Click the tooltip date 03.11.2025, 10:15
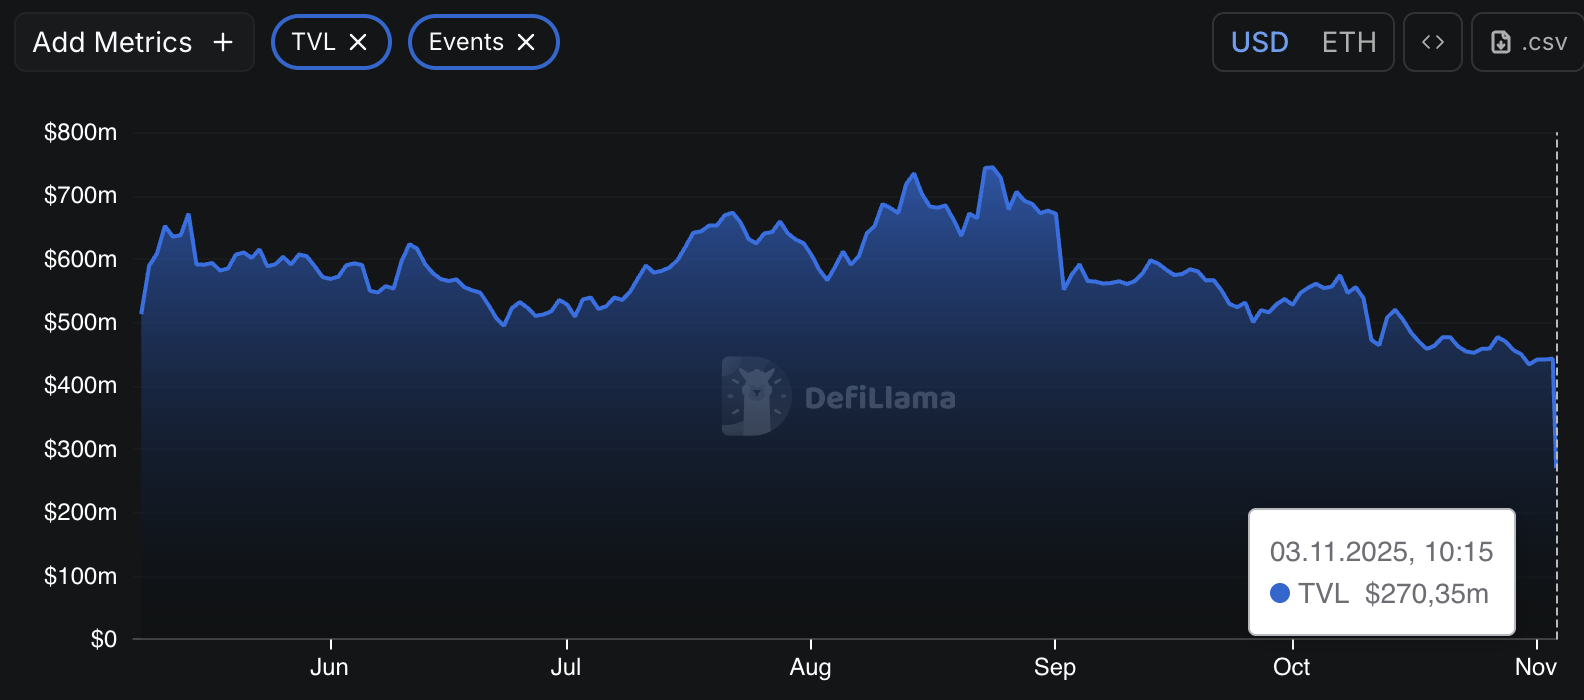The image size is (1584, 700). [1381, 551]
